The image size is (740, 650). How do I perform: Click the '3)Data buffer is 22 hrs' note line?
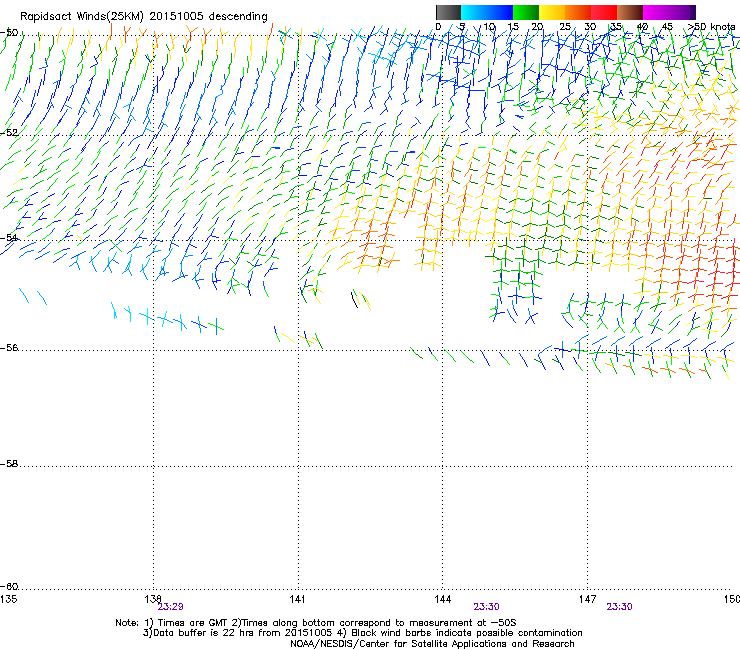(362, 633)
